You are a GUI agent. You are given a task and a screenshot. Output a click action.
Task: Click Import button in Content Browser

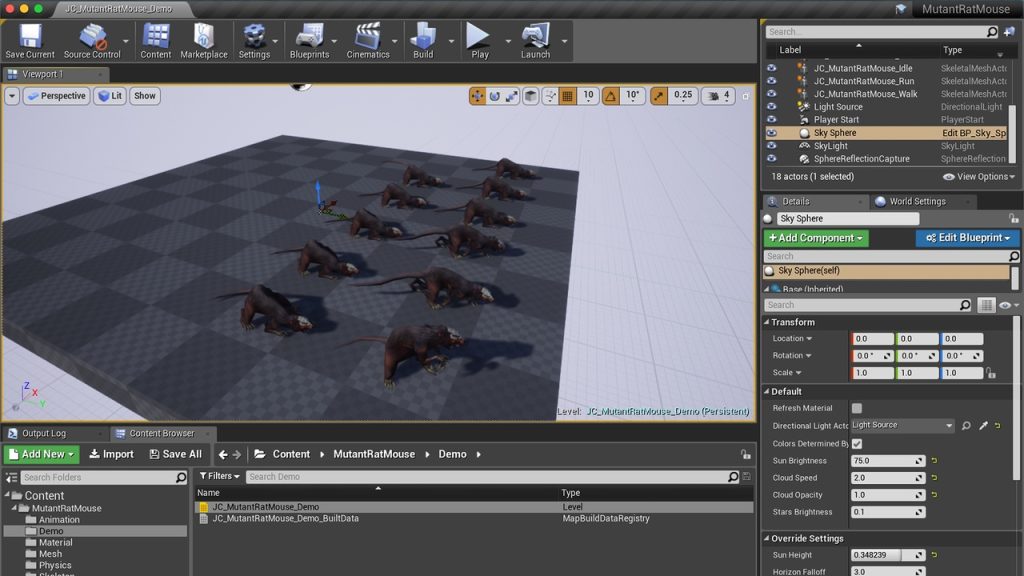point(111,454)
